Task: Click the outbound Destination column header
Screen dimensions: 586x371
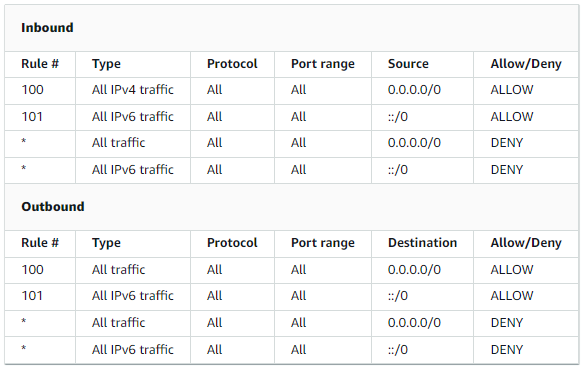Action: tap(422, 243)
